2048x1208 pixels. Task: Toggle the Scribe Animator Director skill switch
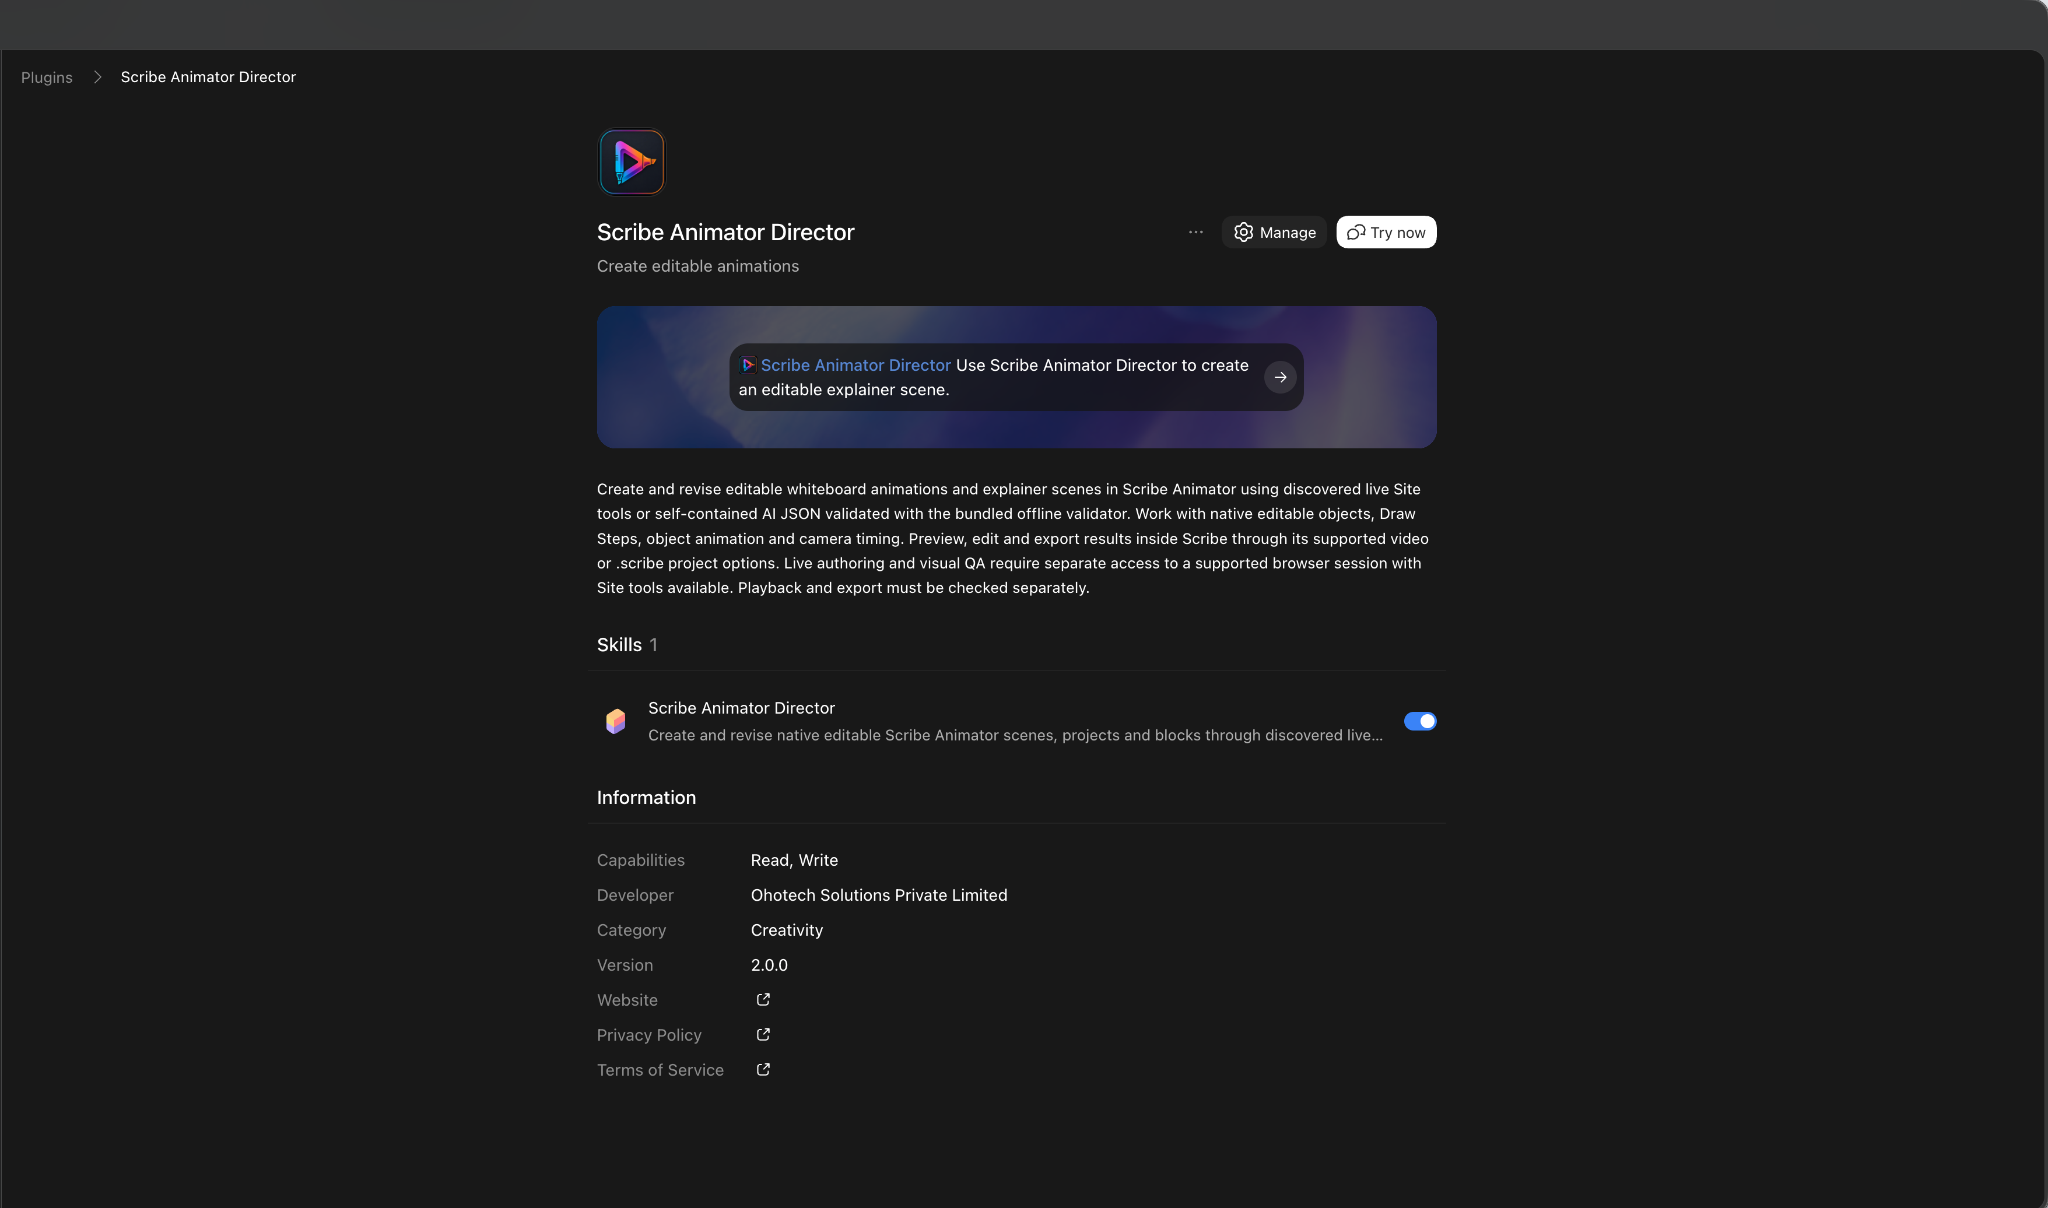tap(1420, 721)
